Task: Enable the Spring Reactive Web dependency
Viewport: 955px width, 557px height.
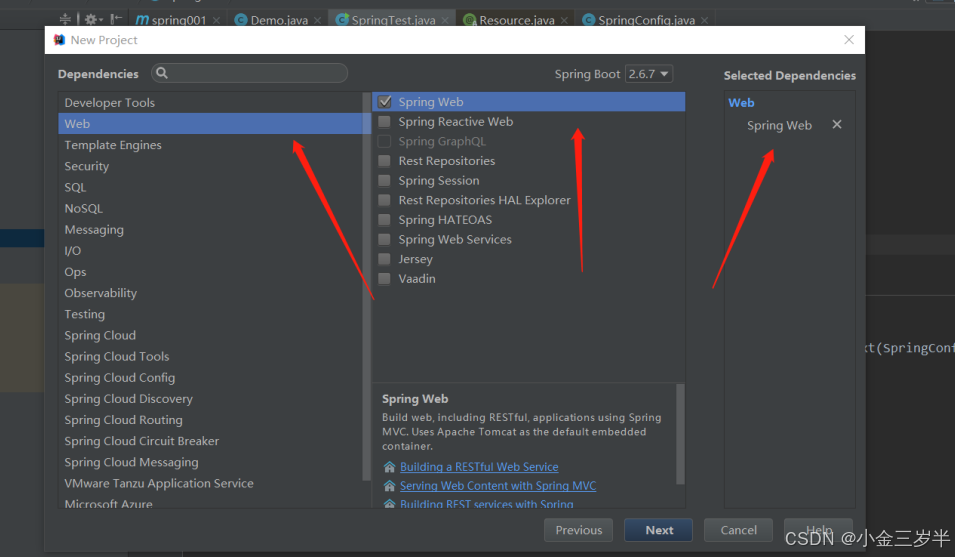Action: coord(384,122)
